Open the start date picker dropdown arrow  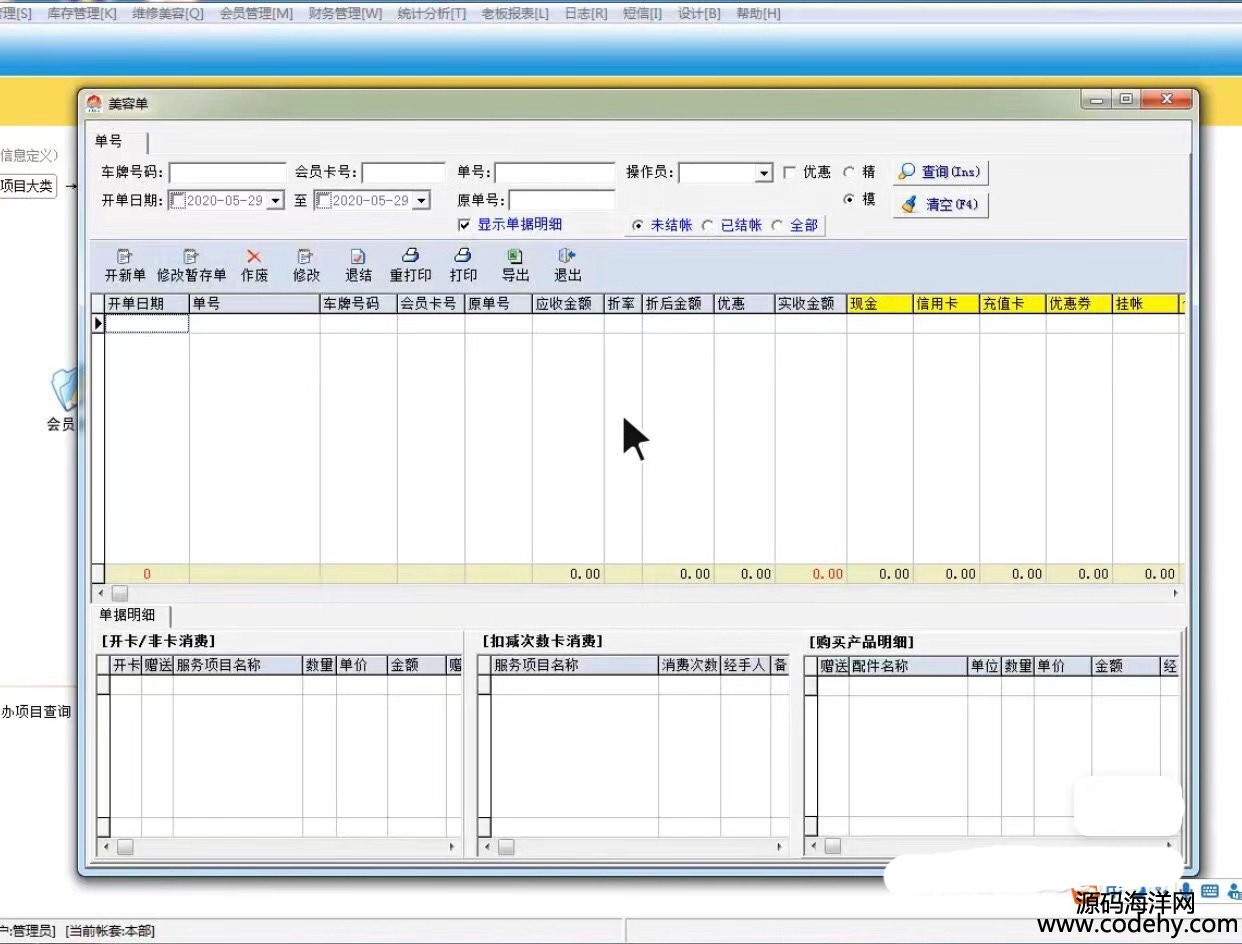(x=276, y=201)
